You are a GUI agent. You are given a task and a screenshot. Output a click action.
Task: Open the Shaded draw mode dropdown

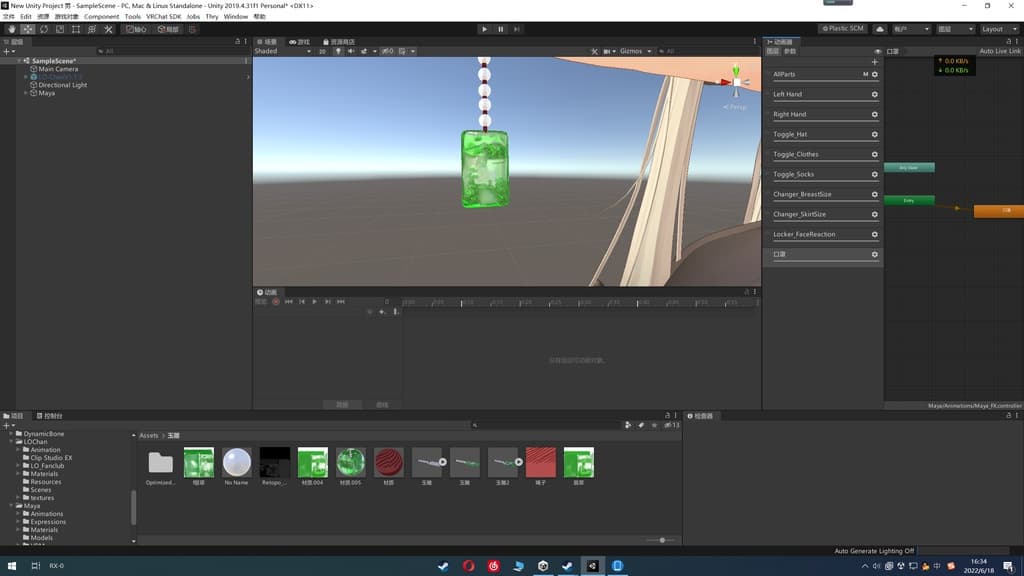280,51
